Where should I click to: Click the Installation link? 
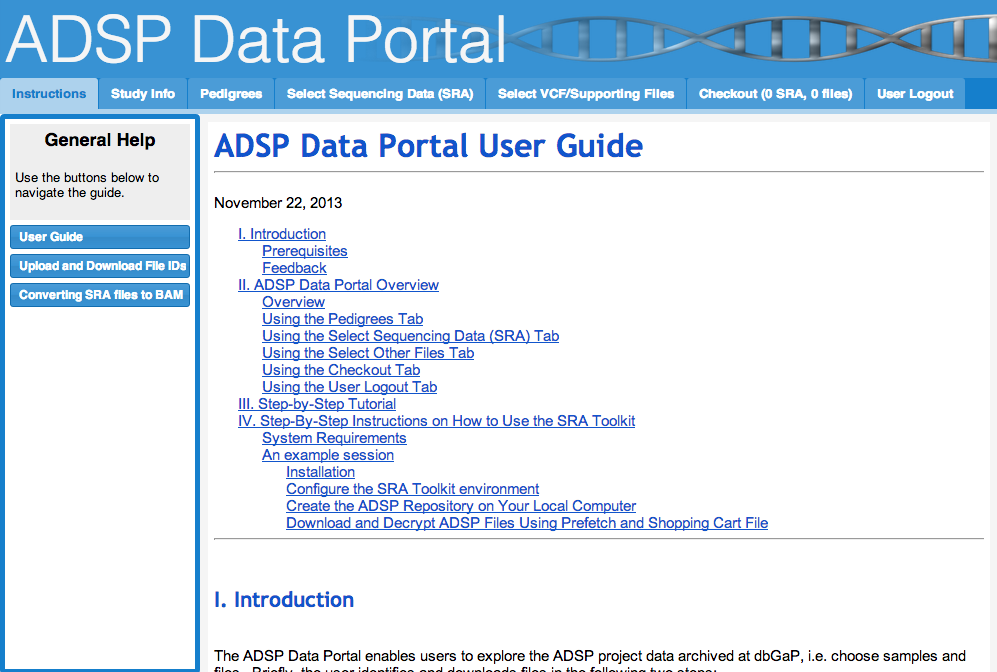coord(320,472)
